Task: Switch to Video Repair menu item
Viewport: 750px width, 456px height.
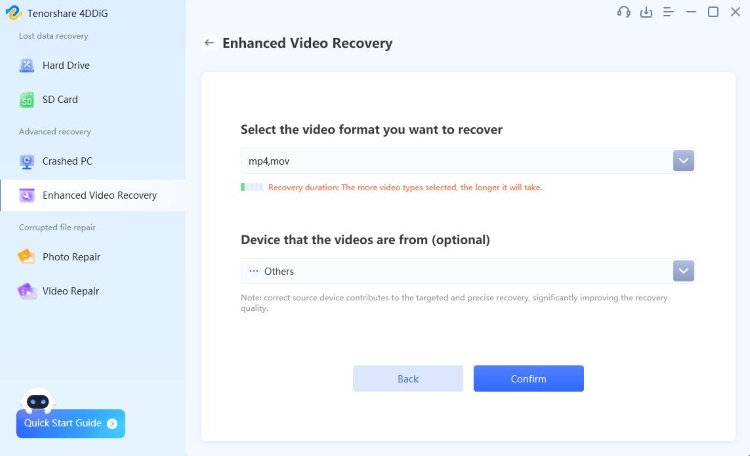Action: [x=93, y=291]
